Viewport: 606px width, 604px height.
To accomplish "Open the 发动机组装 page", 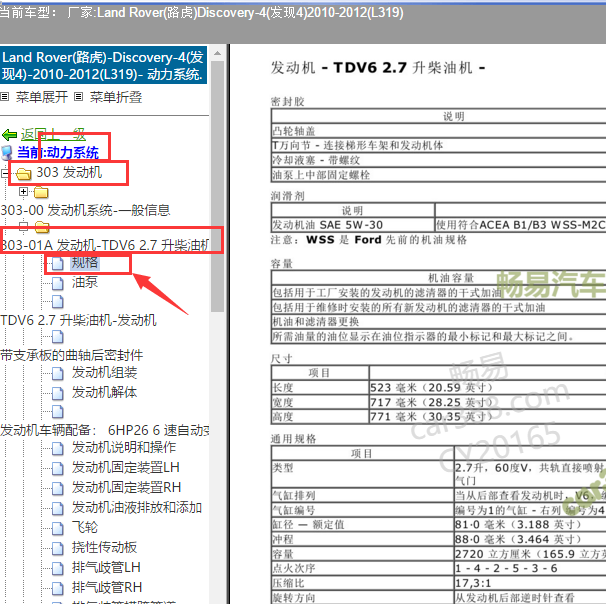I will point(104,373).
